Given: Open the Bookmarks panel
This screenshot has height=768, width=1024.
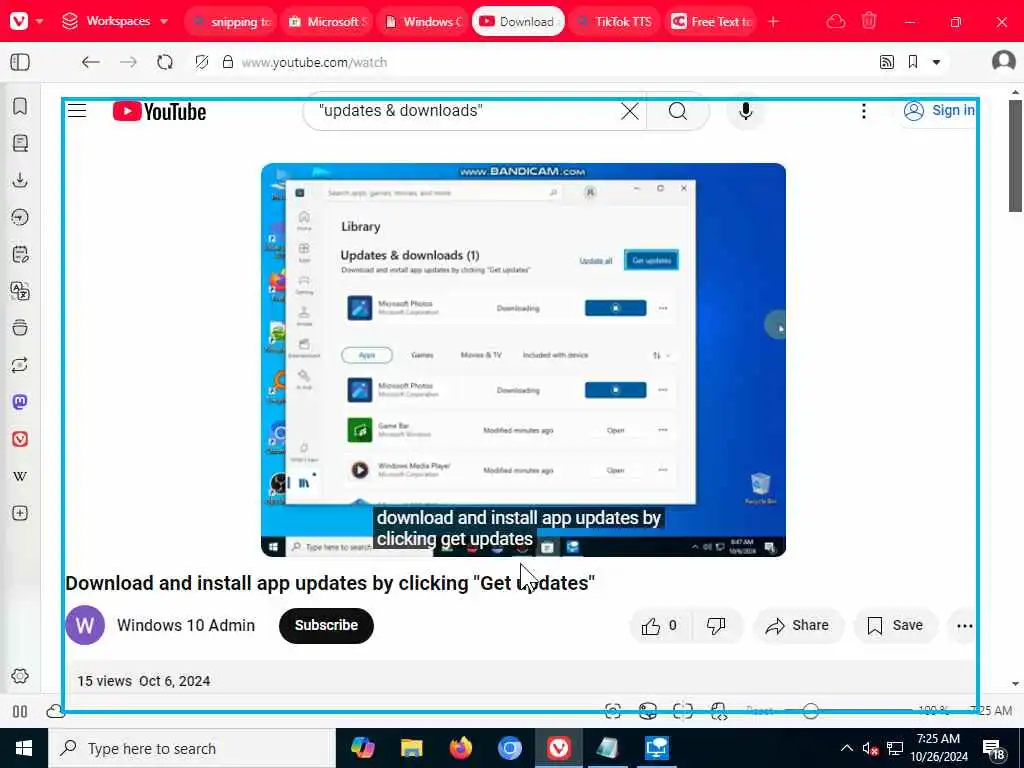Looking at the screenshot, I should pos(20,106).
